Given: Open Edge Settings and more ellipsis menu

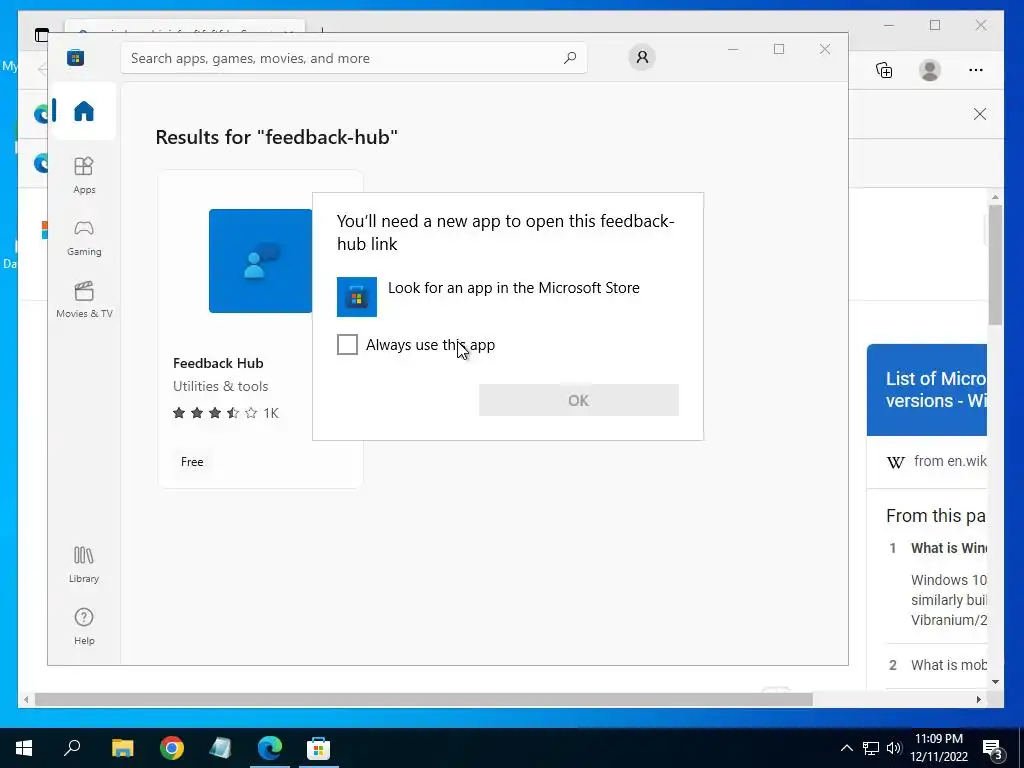Looking at the screenshot, I should point(976,70).
